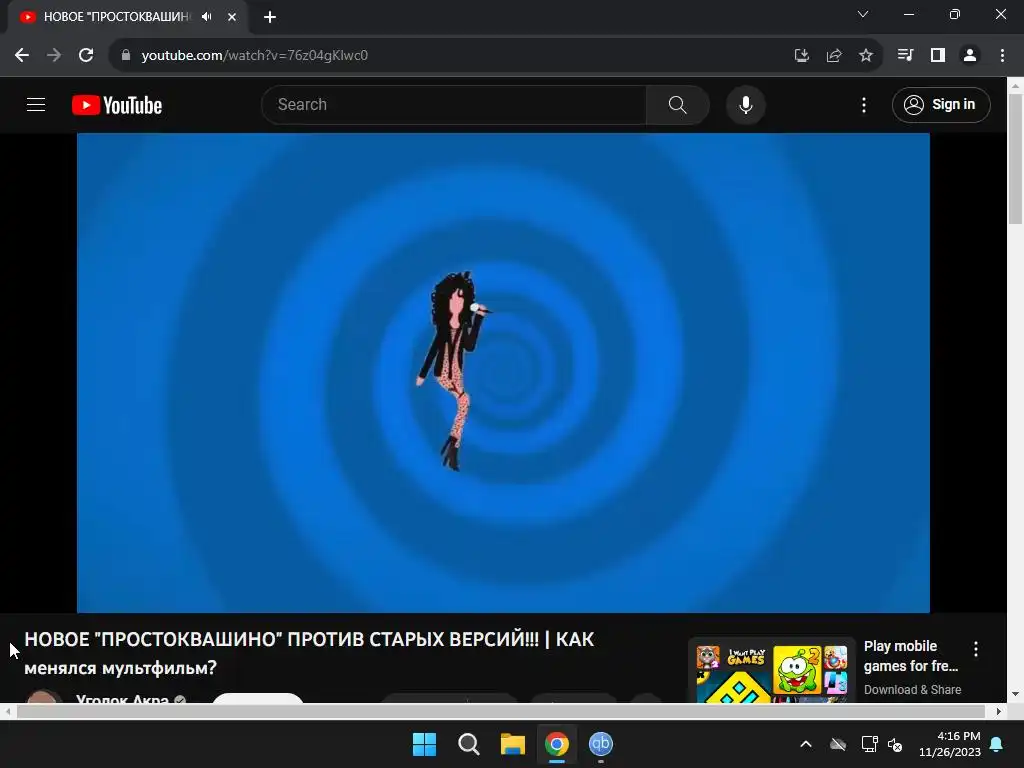1024x768 pixels.
Task: Open Windows taskbar search
Action: tap(469, 744)
